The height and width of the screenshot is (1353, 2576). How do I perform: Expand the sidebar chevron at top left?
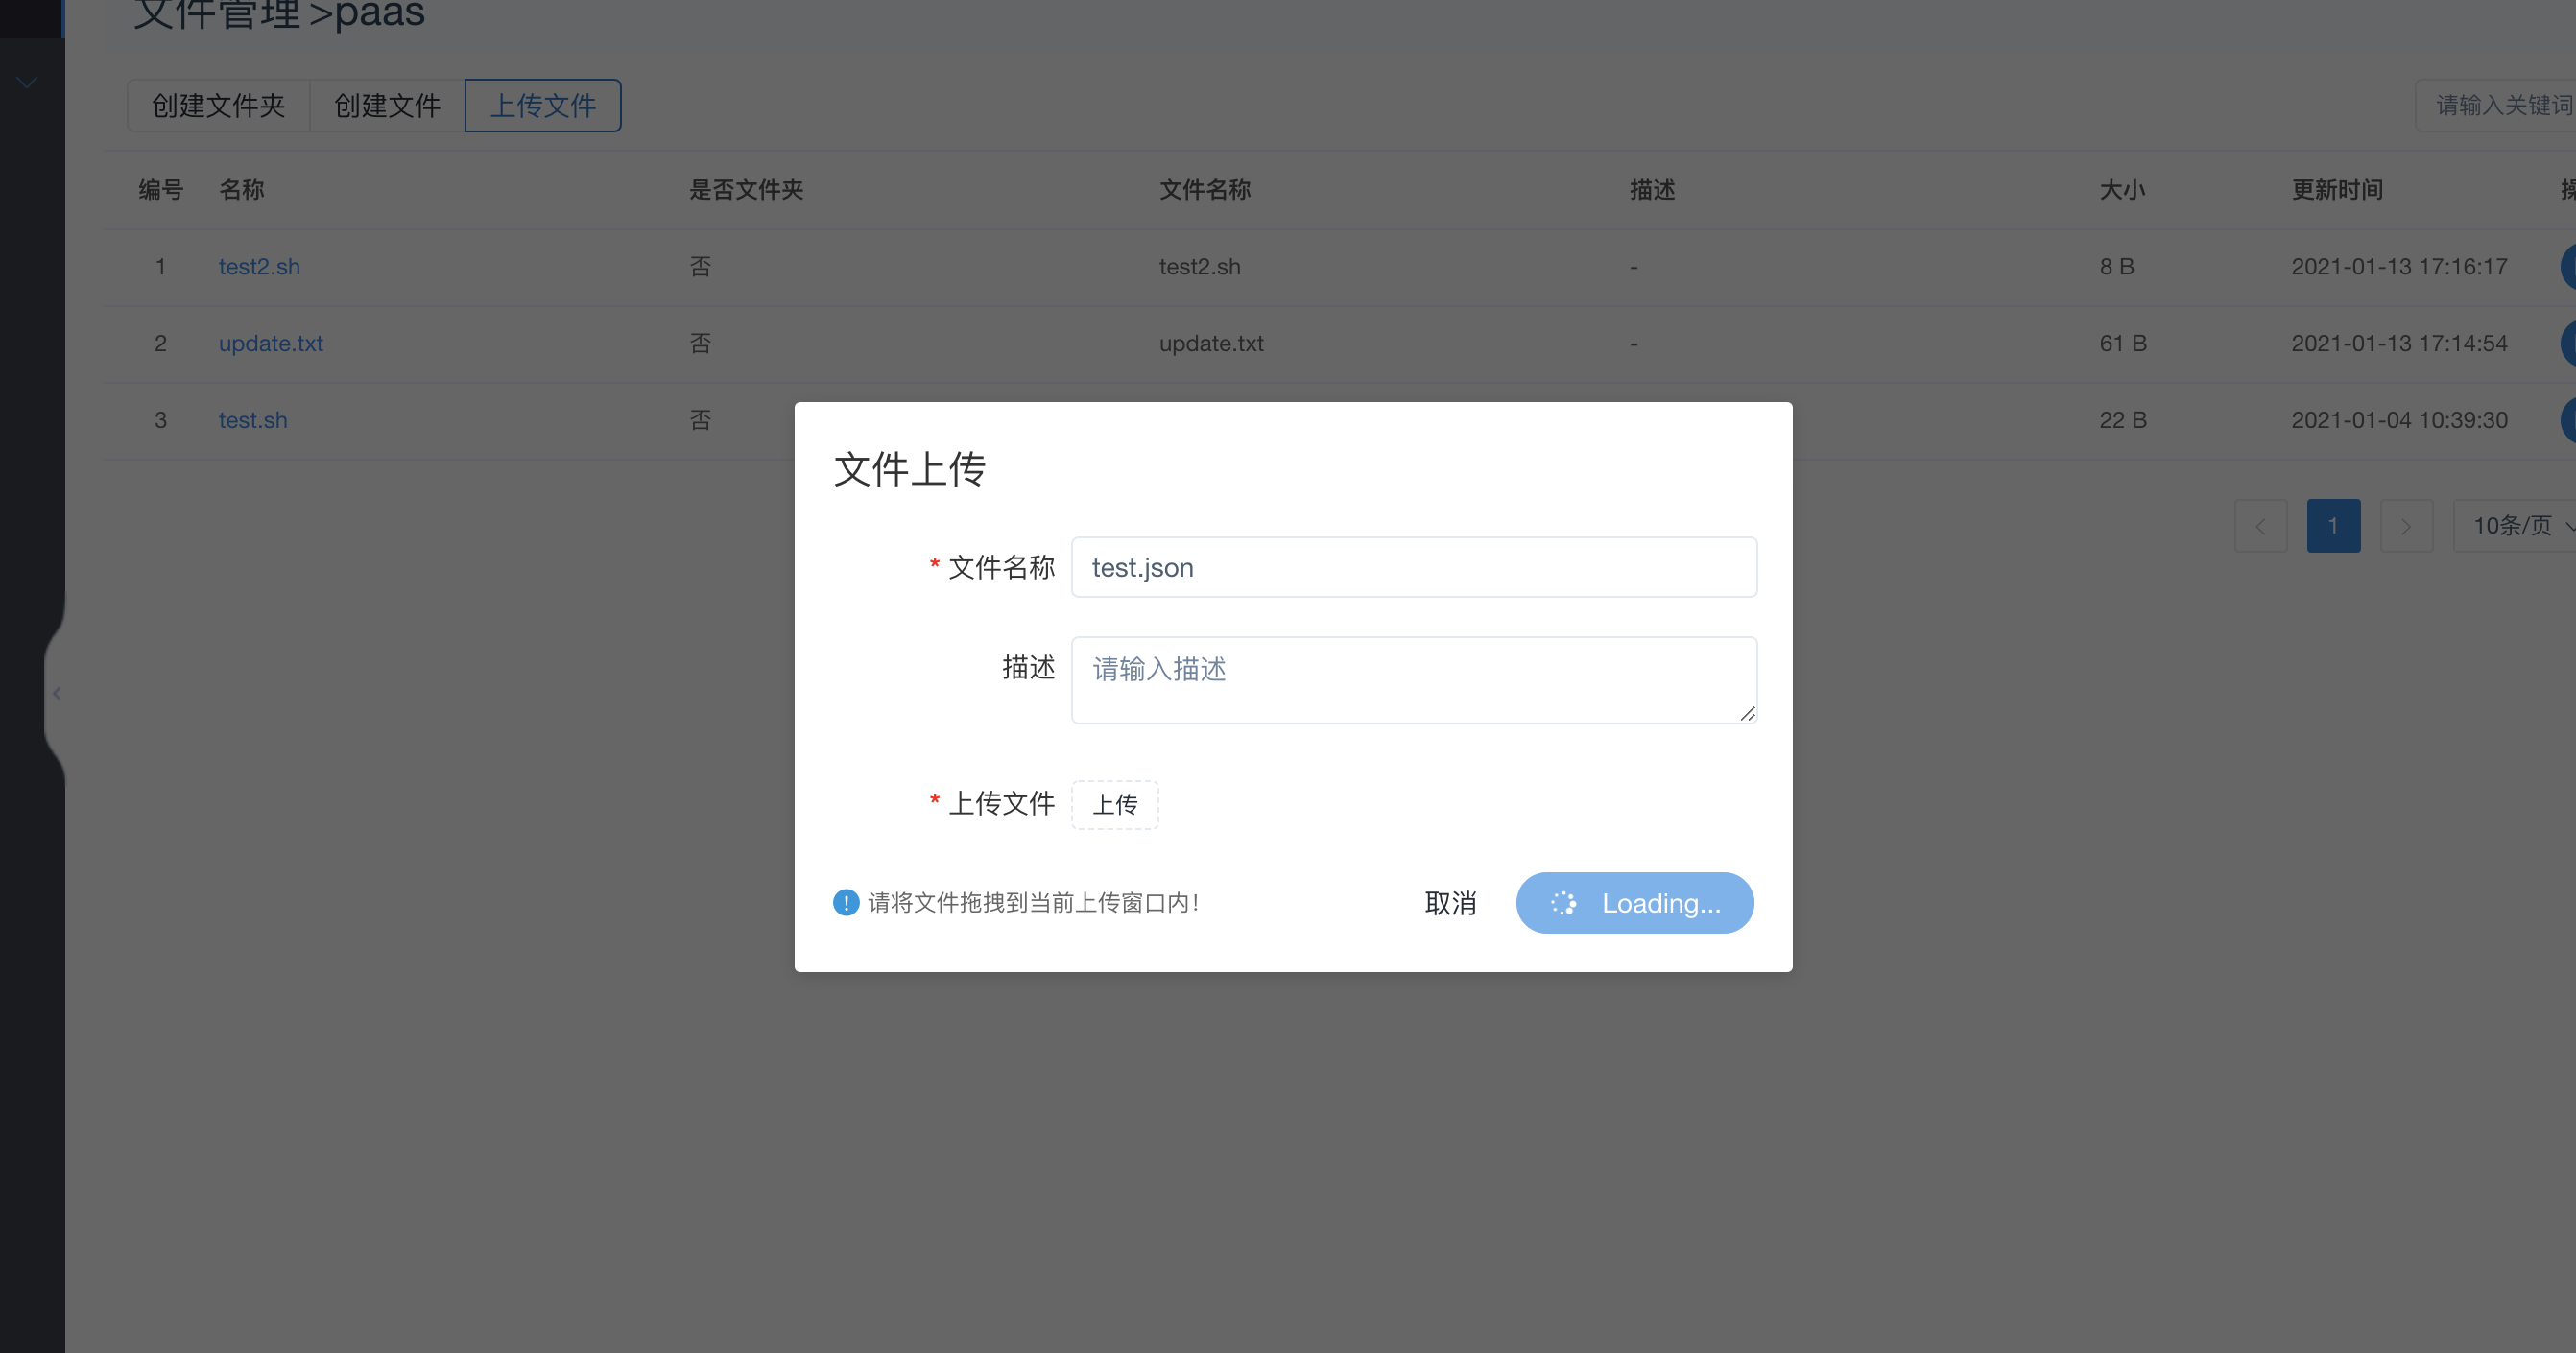(x=27, y=82)
